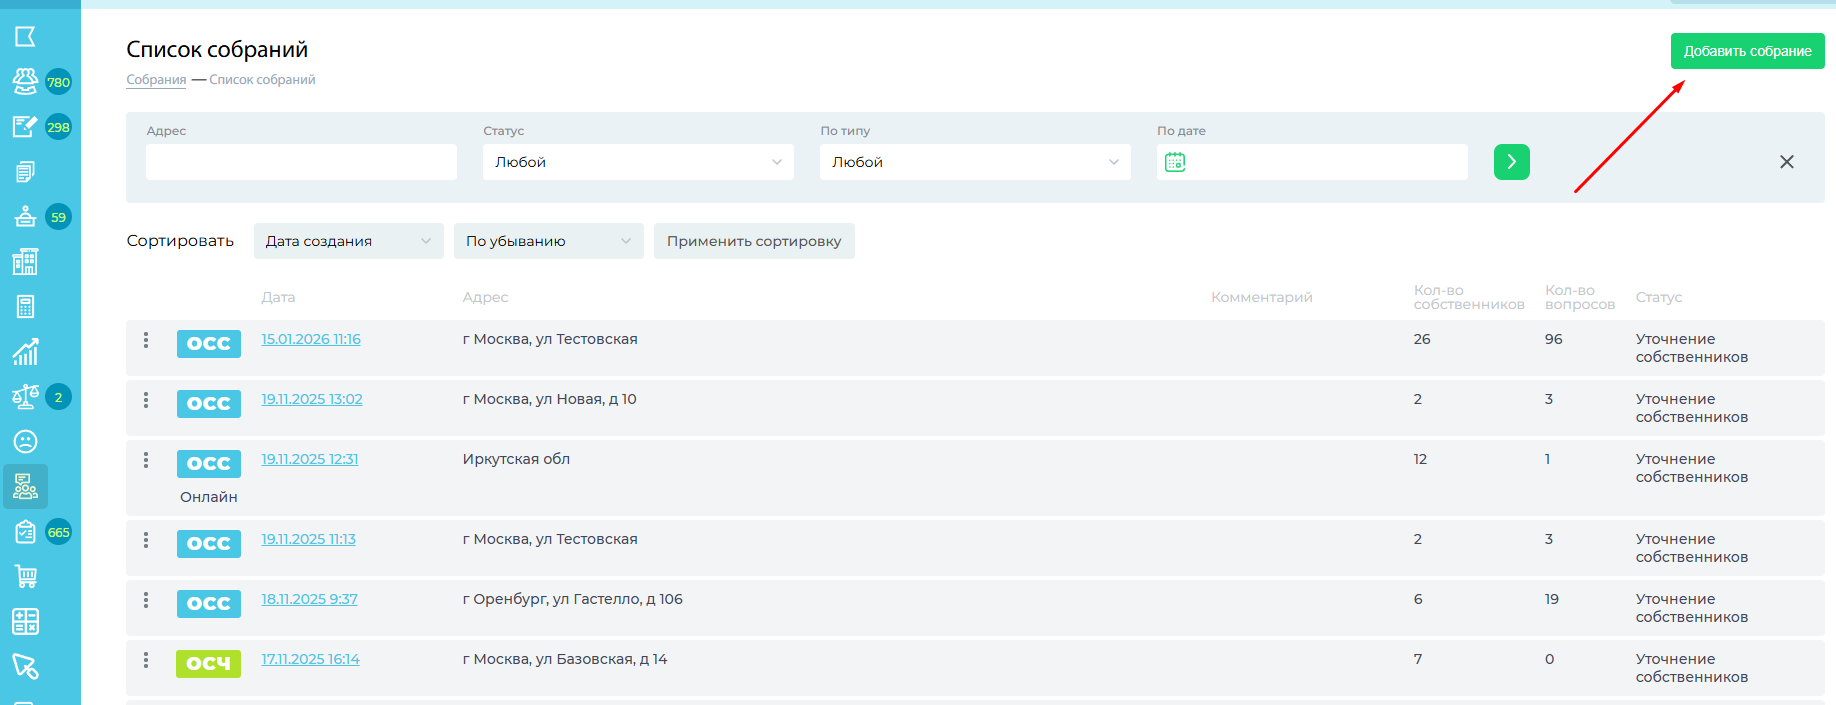
Task: Expand the По типу dropdown
Action: [x=974, y=162]
